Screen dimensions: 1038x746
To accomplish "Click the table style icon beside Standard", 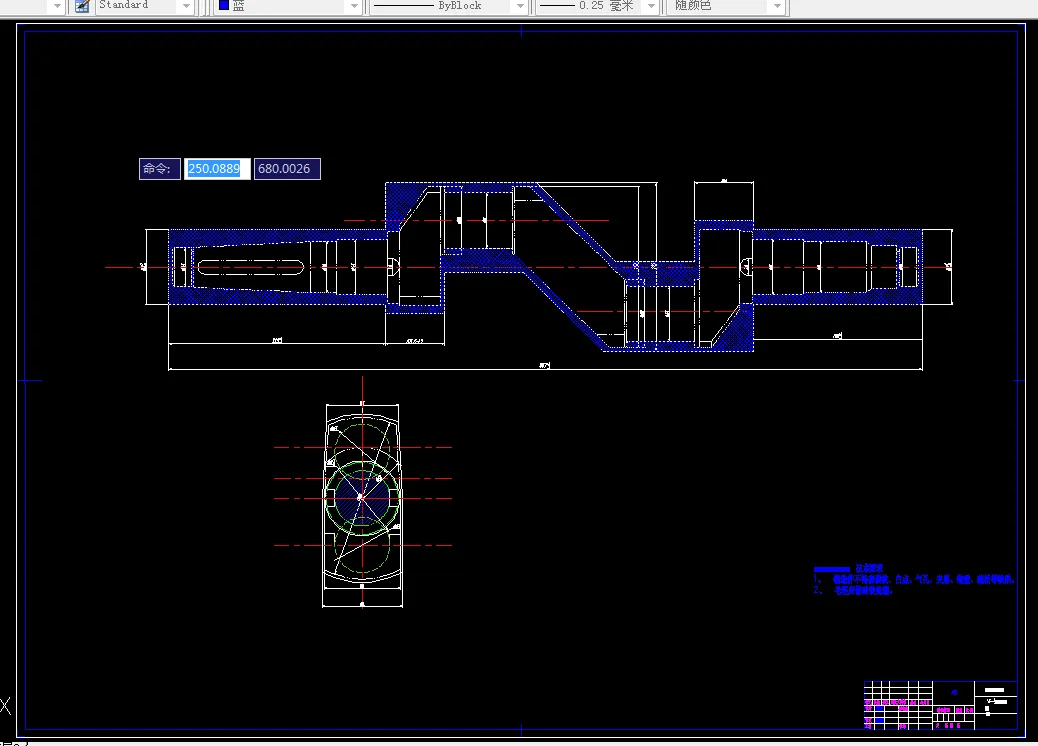I will 82,6.
